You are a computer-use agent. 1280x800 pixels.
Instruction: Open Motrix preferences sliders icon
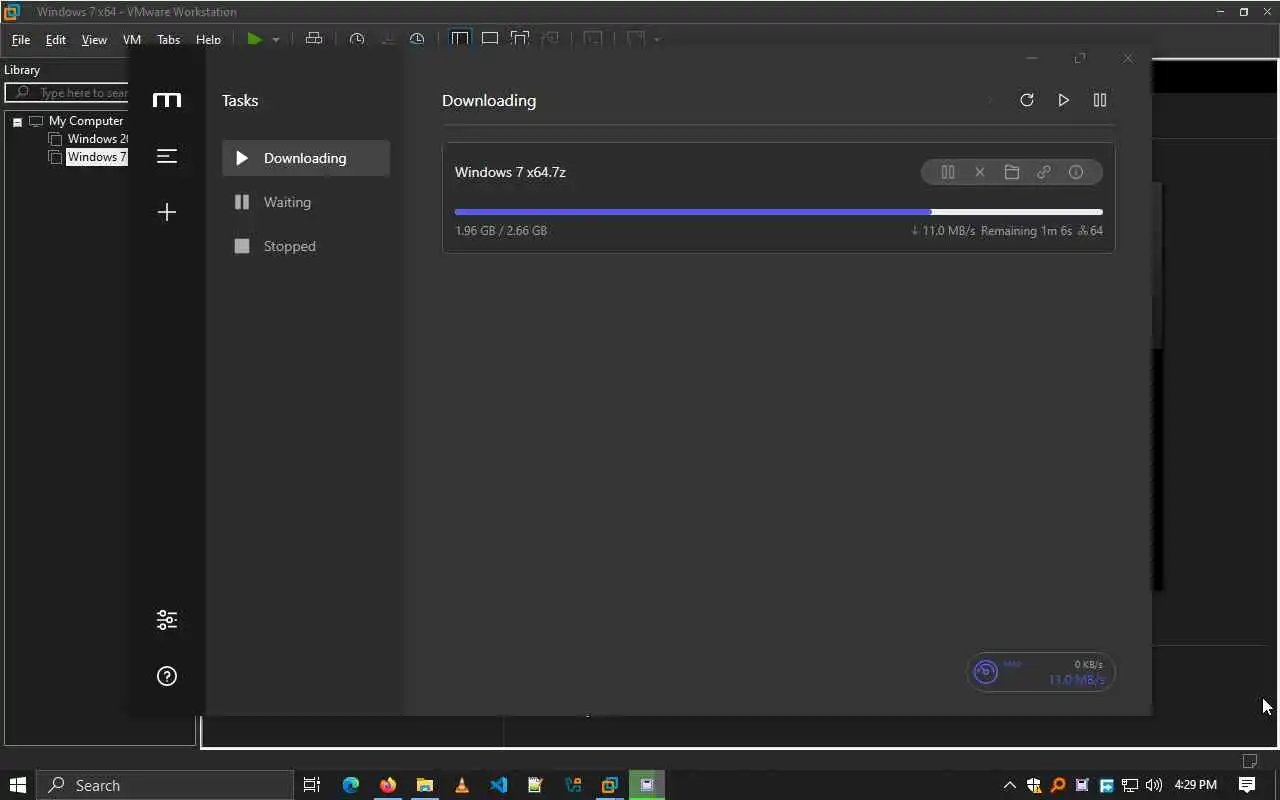pyautogui.click(x=167, y=620)
